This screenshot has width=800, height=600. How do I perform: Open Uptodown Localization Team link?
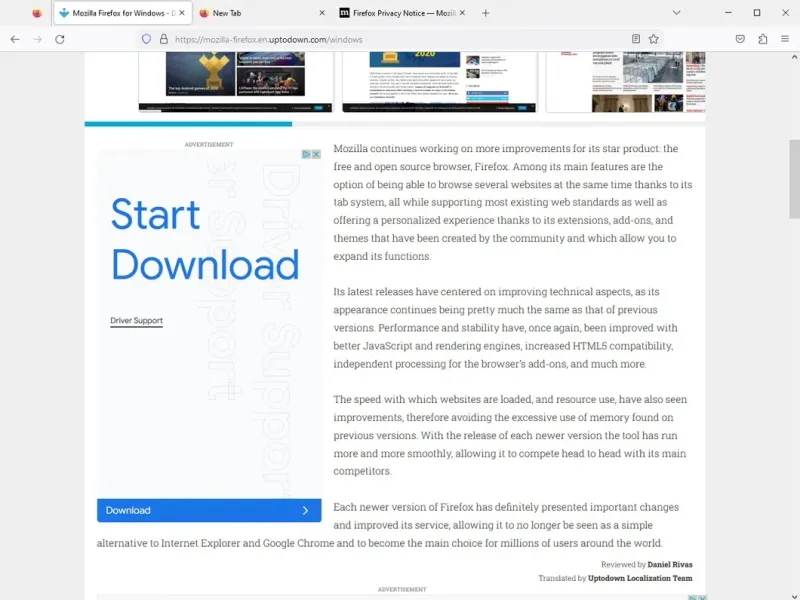[640, 578]
